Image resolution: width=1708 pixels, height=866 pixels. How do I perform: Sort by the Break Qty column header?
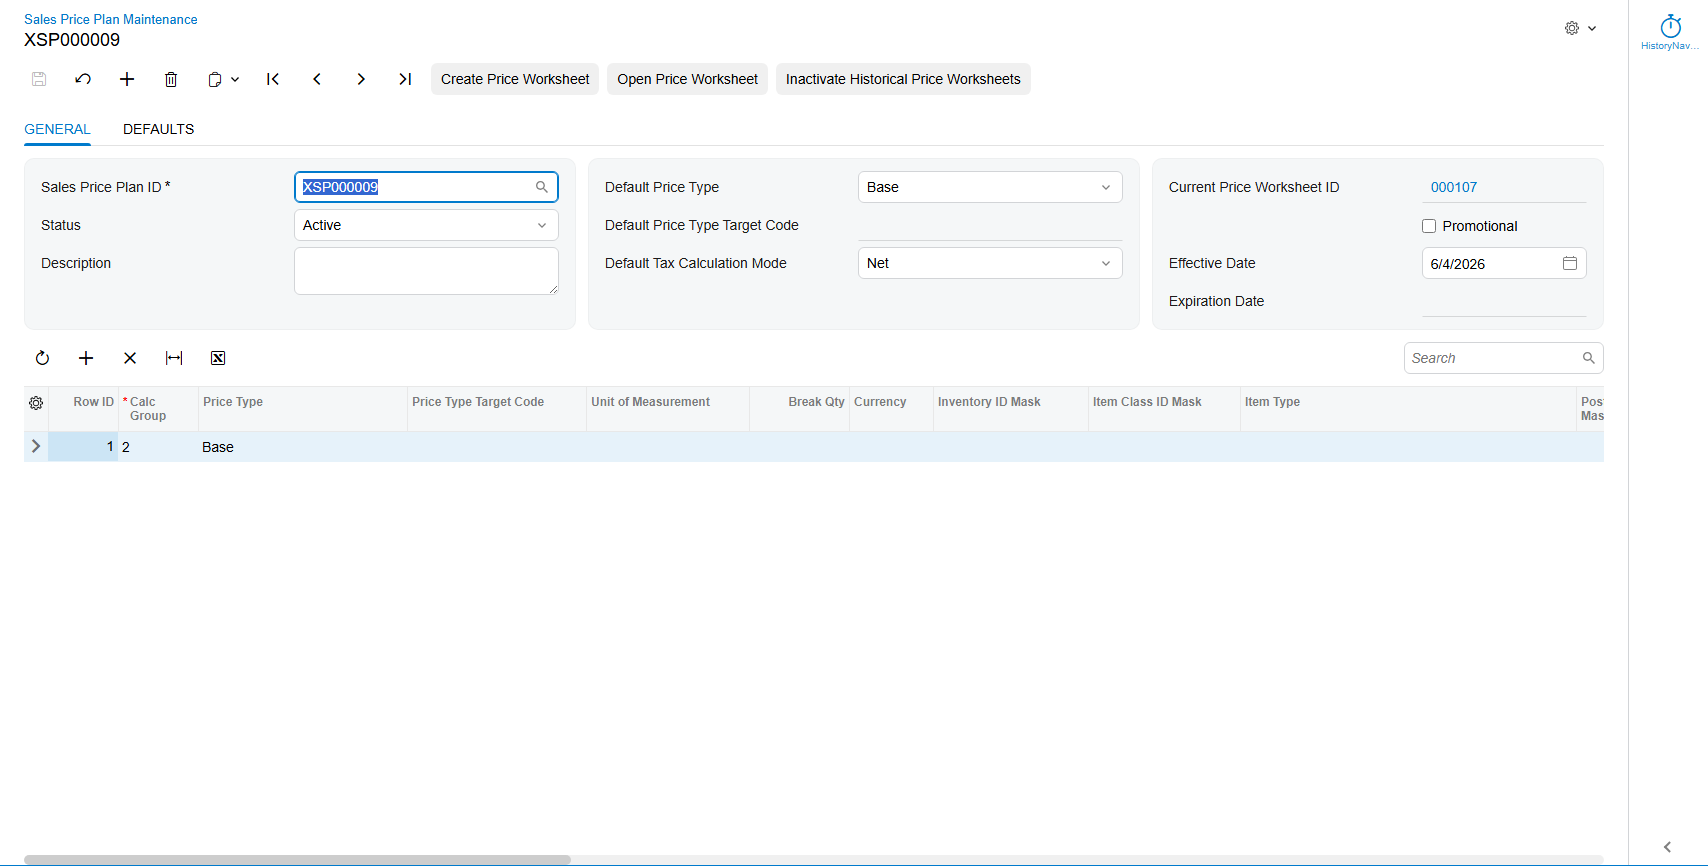799,409
